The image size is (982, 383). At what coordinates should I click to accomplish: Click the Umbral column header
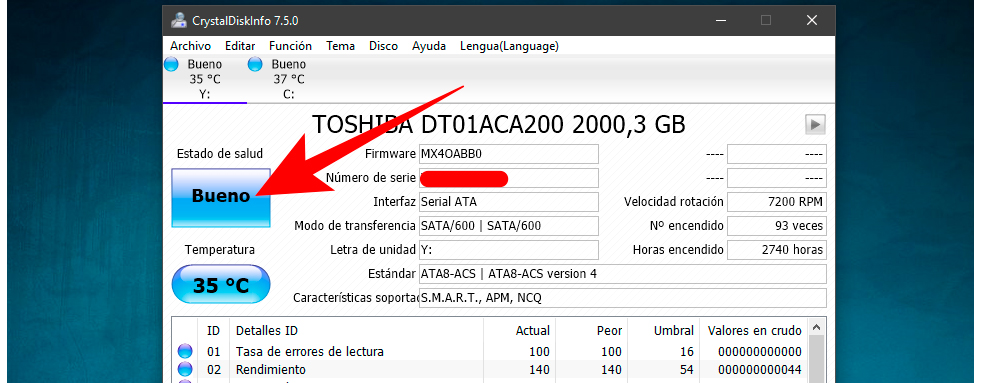[664, 330]
